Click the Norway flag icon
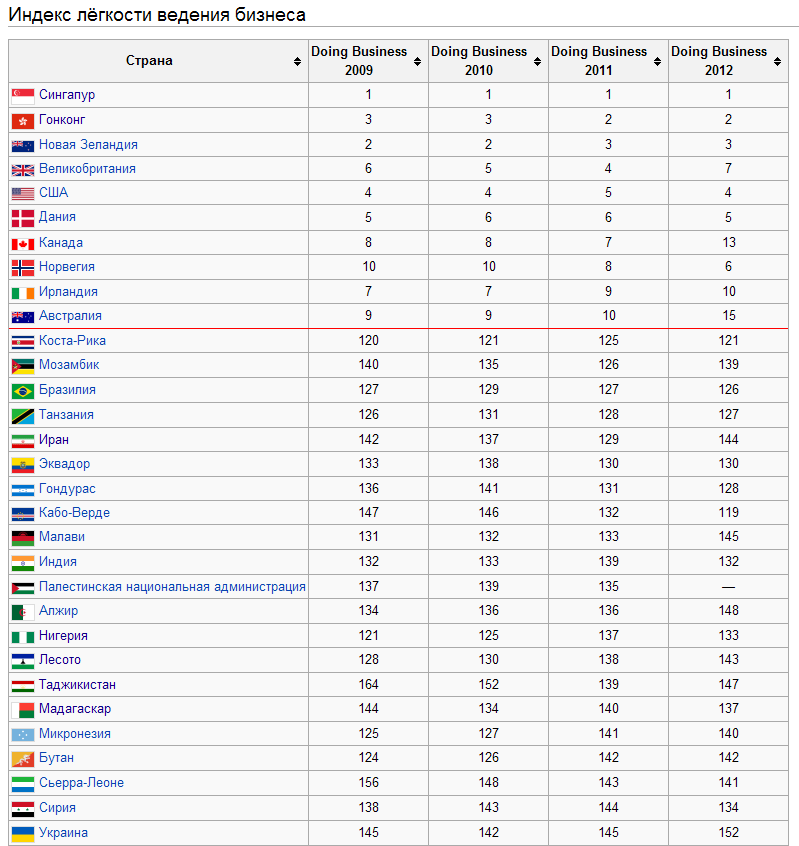 coord(23,268)
